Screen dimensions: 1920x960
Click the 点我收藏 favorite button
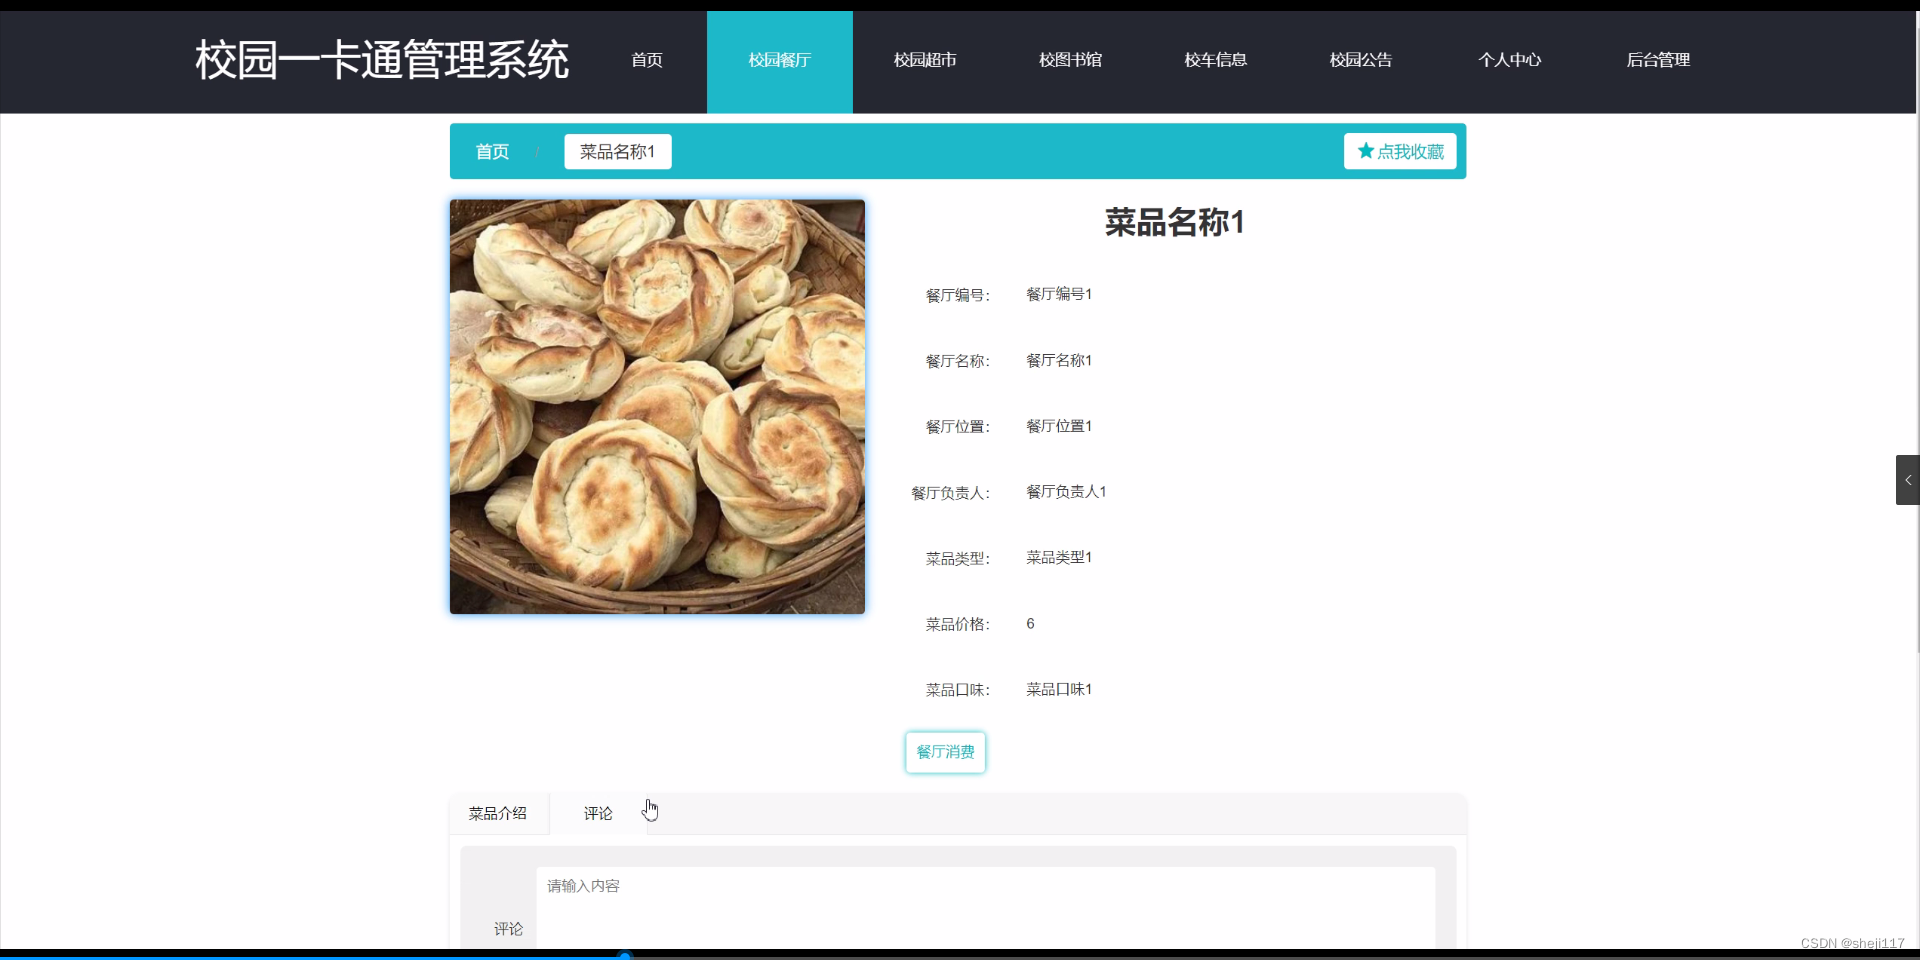point(1400,151)
